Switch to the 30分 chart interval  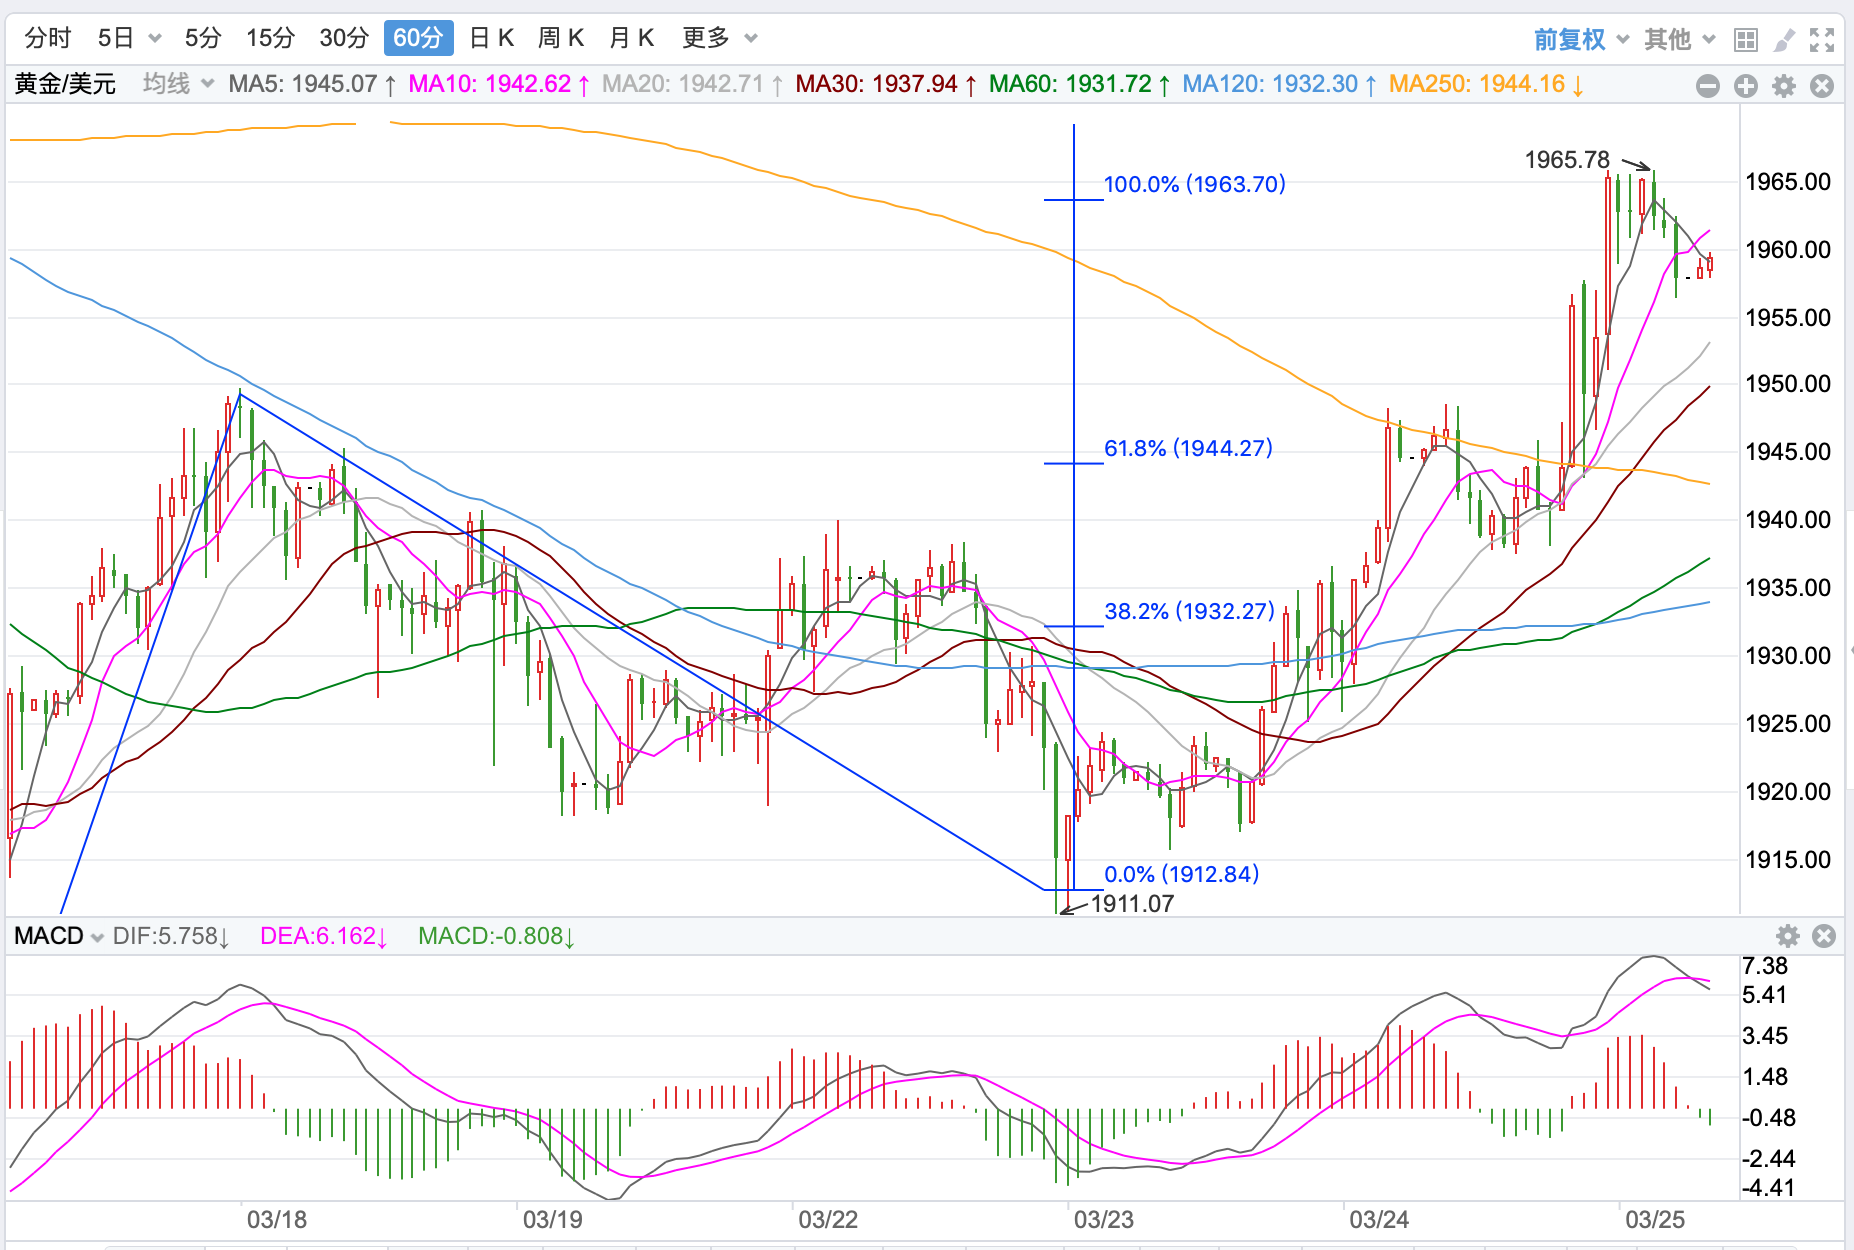click(344, 38)
